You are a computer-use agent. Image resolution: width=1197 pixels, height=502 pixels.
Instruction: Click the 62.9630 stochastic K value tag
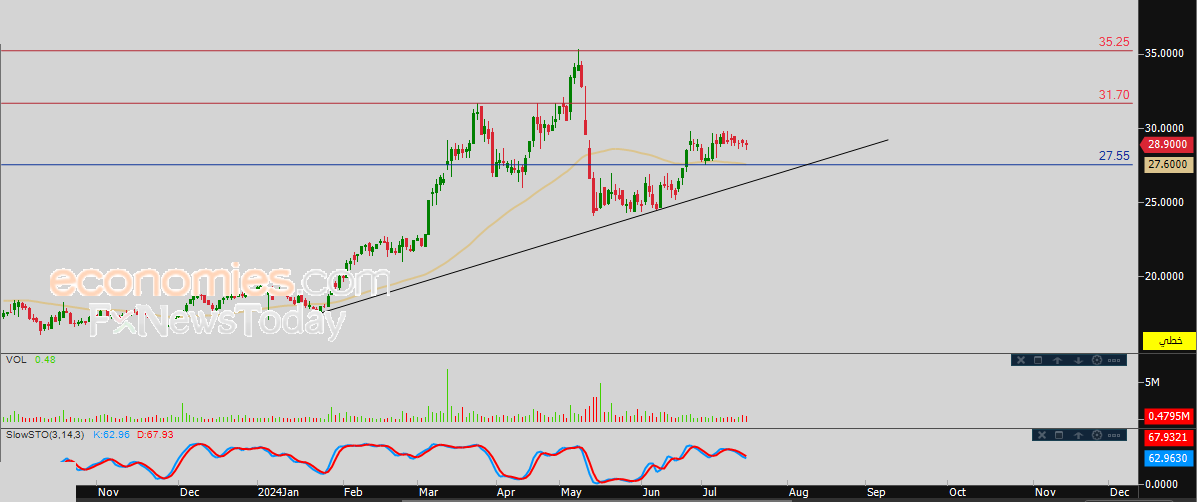point(1169,459)
